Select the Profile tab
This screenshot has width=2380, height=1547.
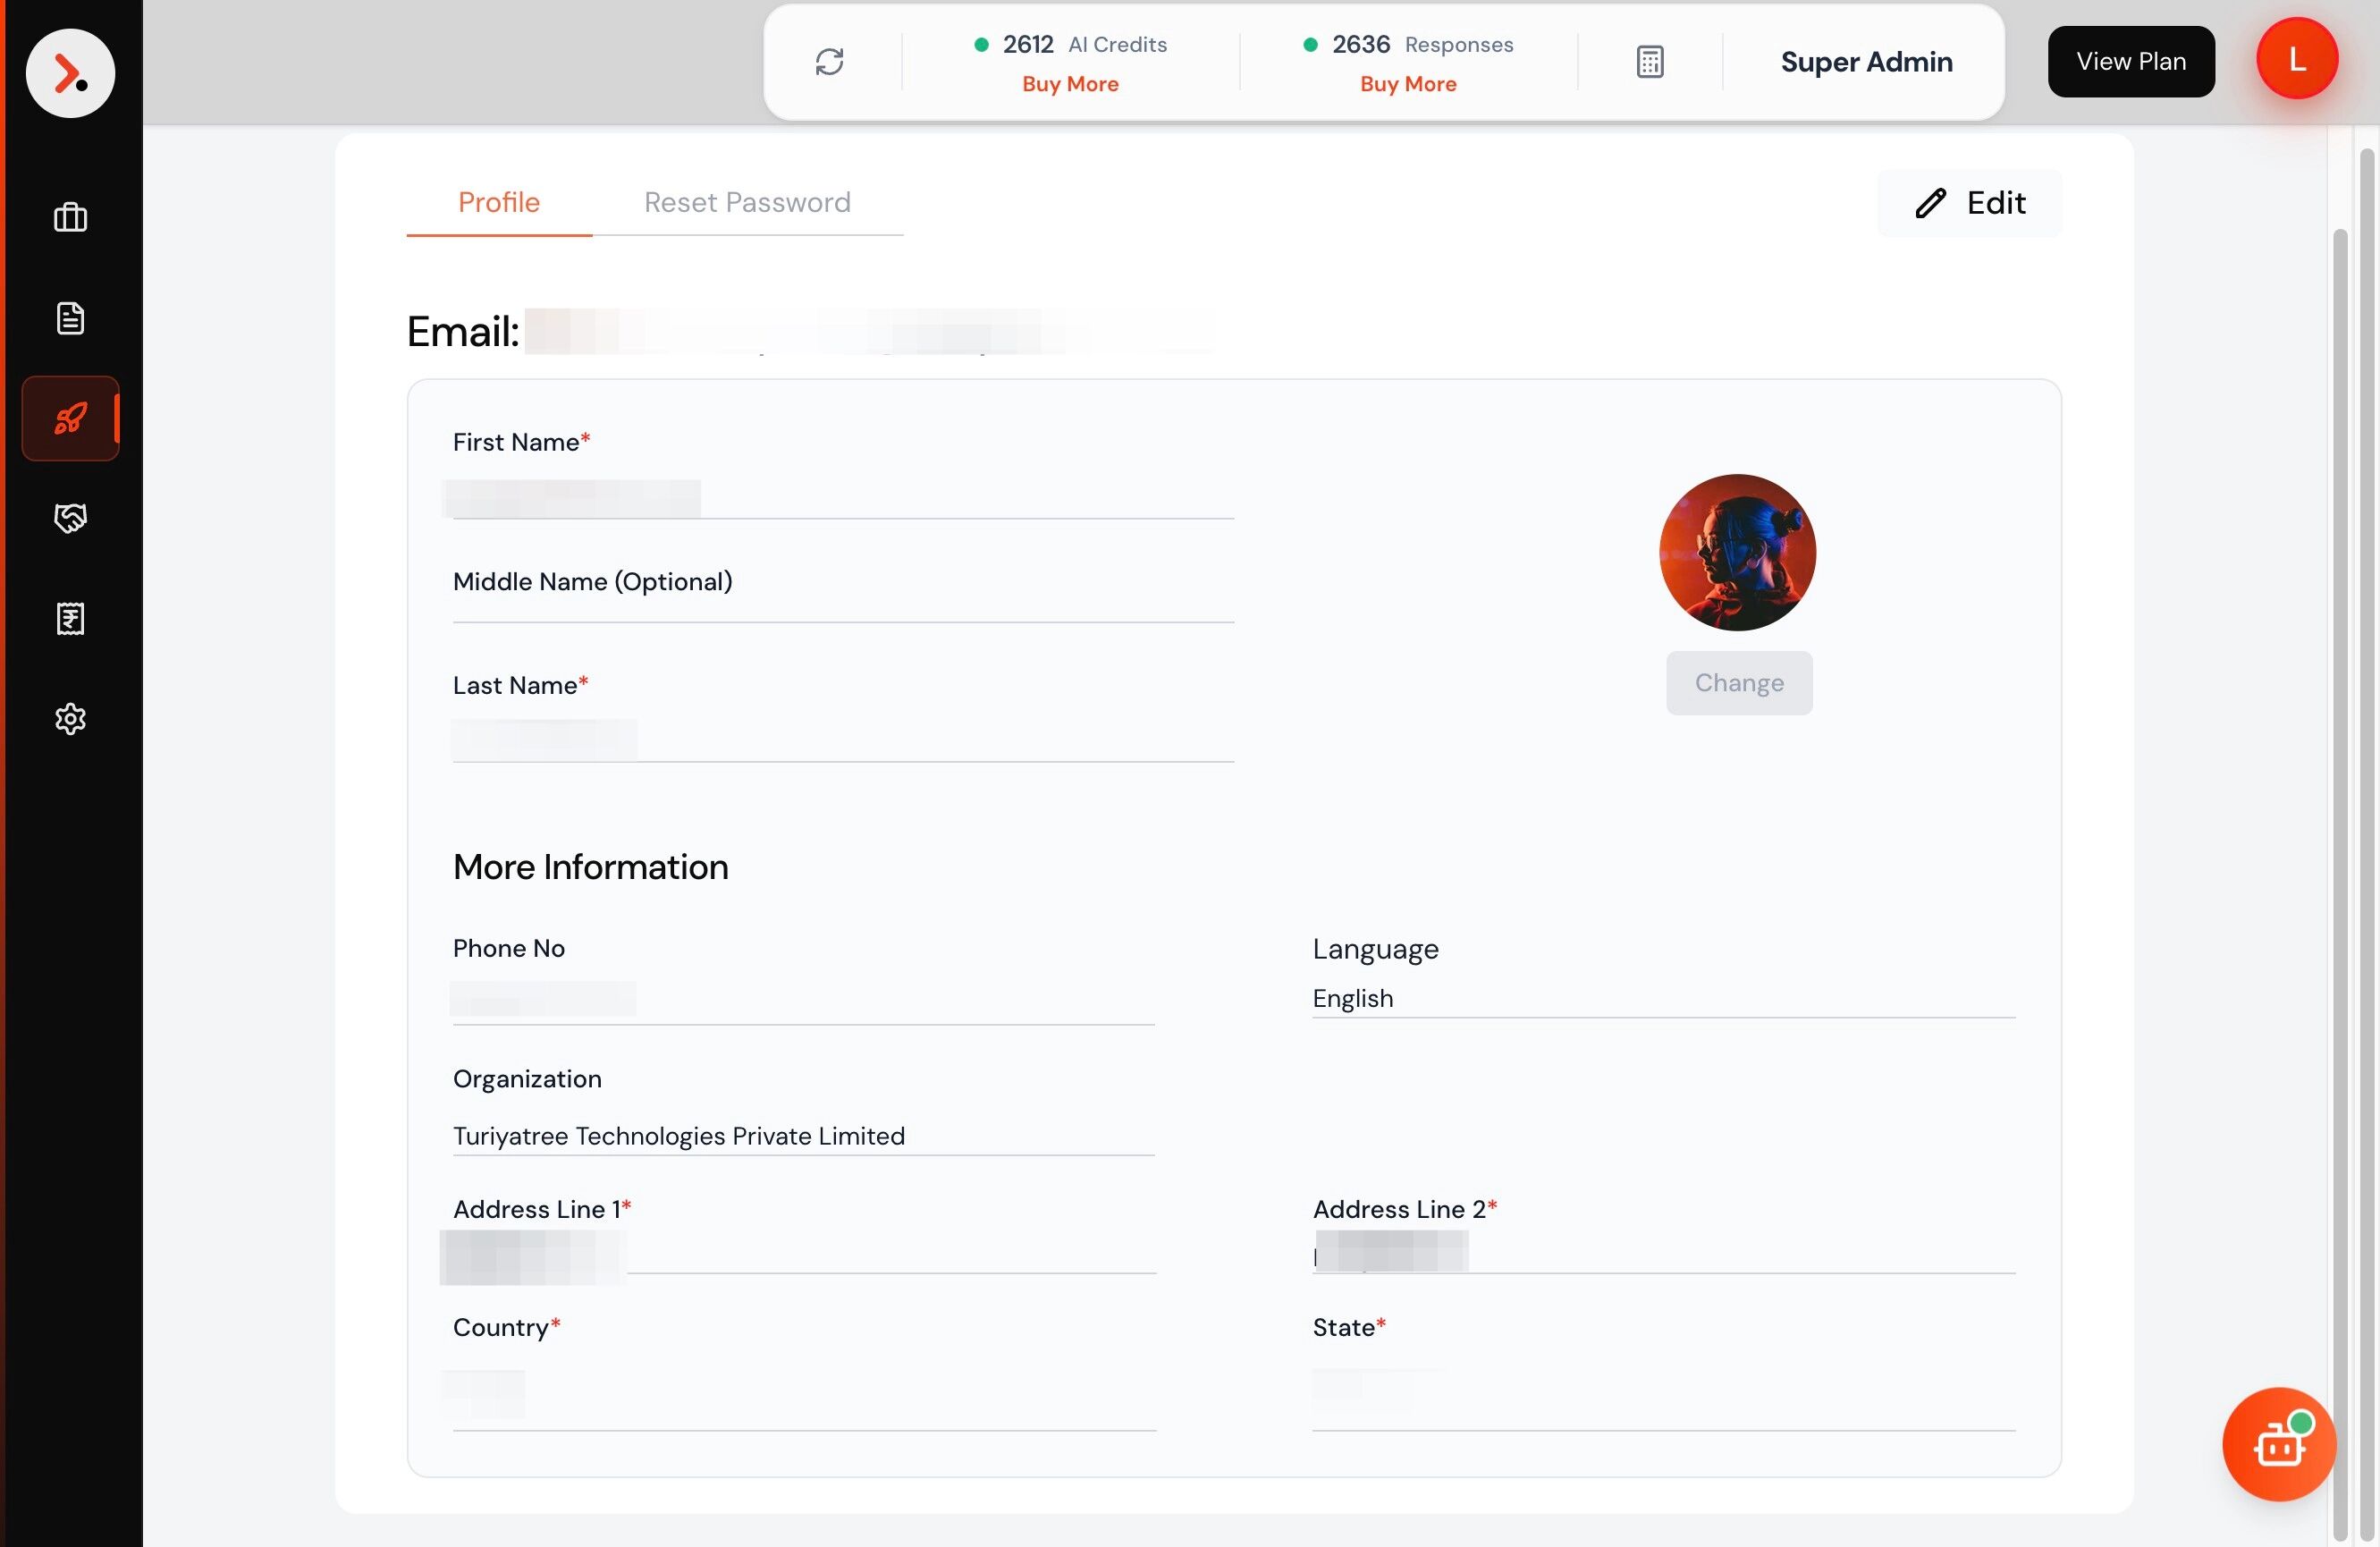point(498,203)
